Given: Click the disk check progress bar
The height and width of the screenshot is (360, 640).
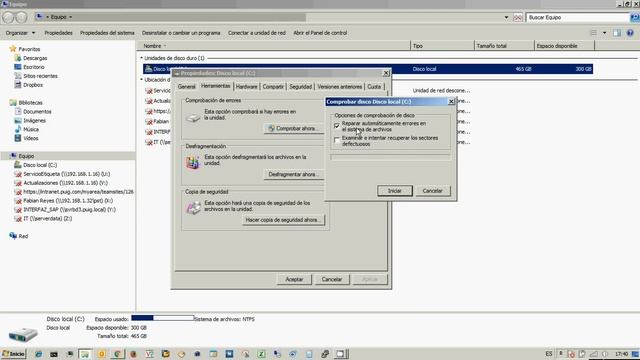Looking at the screenshot, I should tap(391, 157).
